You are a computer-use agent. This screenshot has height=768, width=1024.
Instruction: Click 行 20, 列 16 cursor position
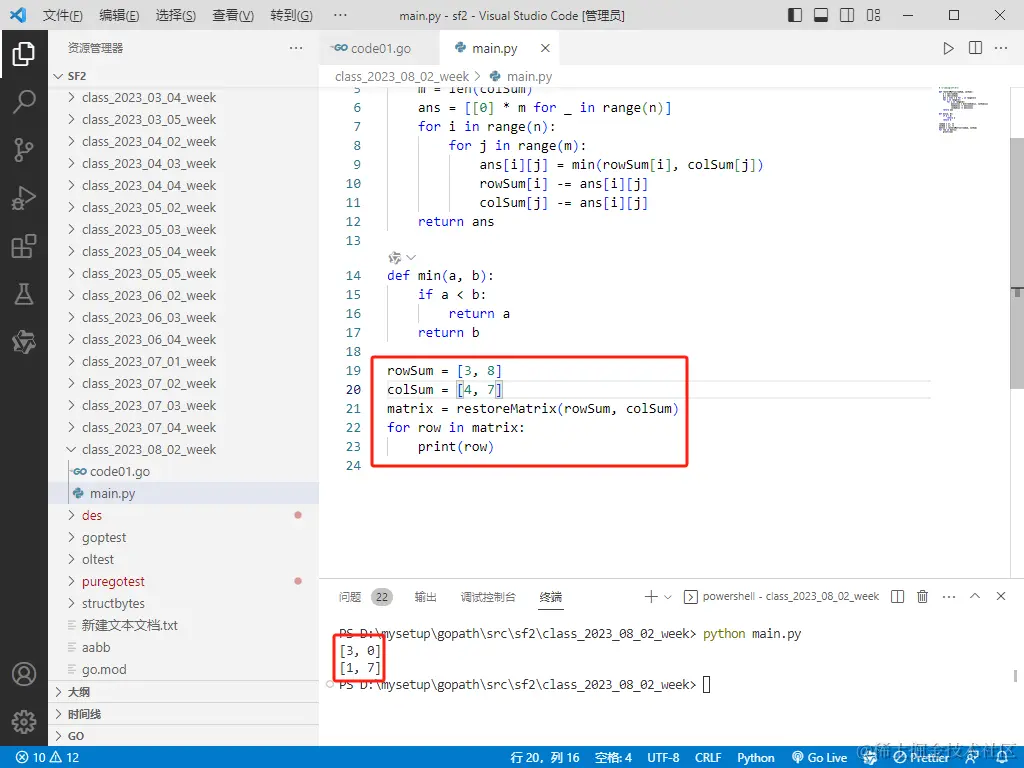point(545,758)
